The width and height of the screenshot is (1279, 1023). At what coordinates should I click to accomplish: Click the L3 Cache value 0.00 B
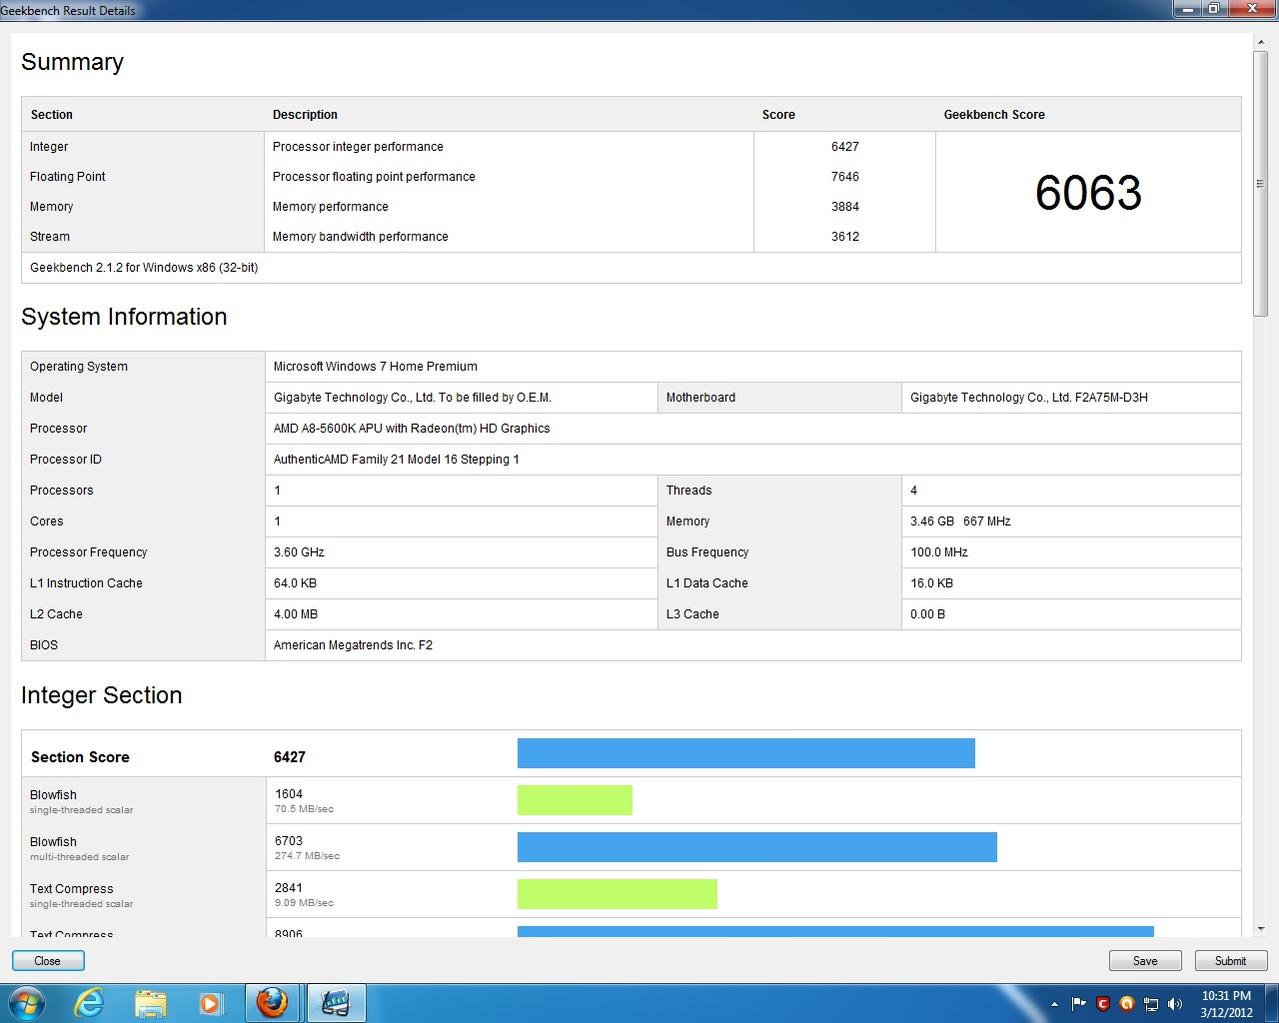click(927, 615)
